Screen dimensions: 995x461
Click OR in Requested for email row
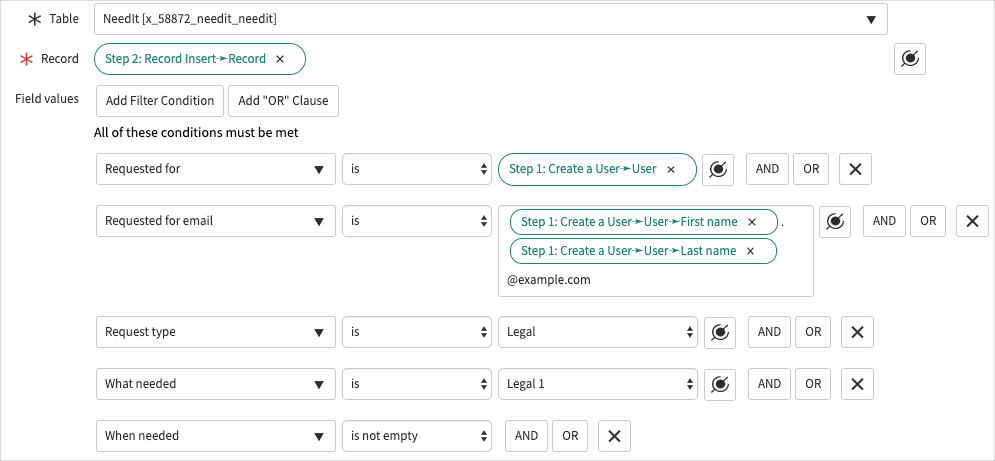(928, 221)
